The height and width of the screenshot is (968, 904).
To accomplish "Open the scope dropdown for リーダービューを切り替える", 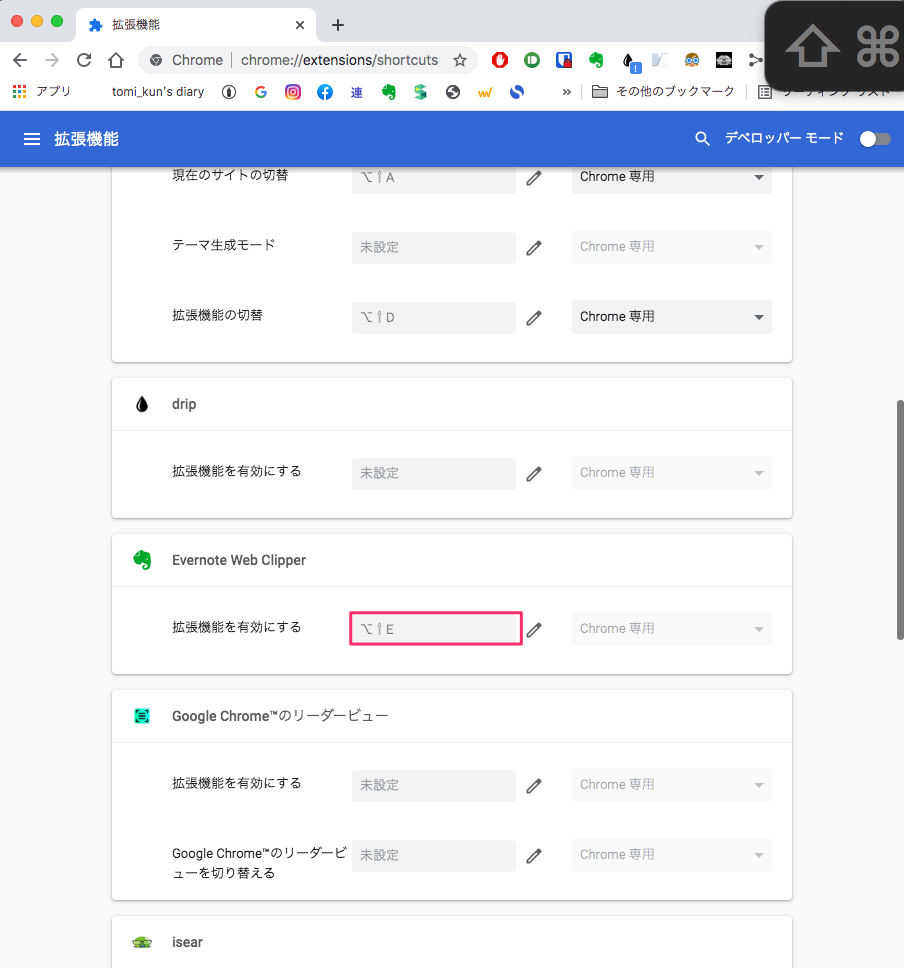I will (x=671, y=854).
